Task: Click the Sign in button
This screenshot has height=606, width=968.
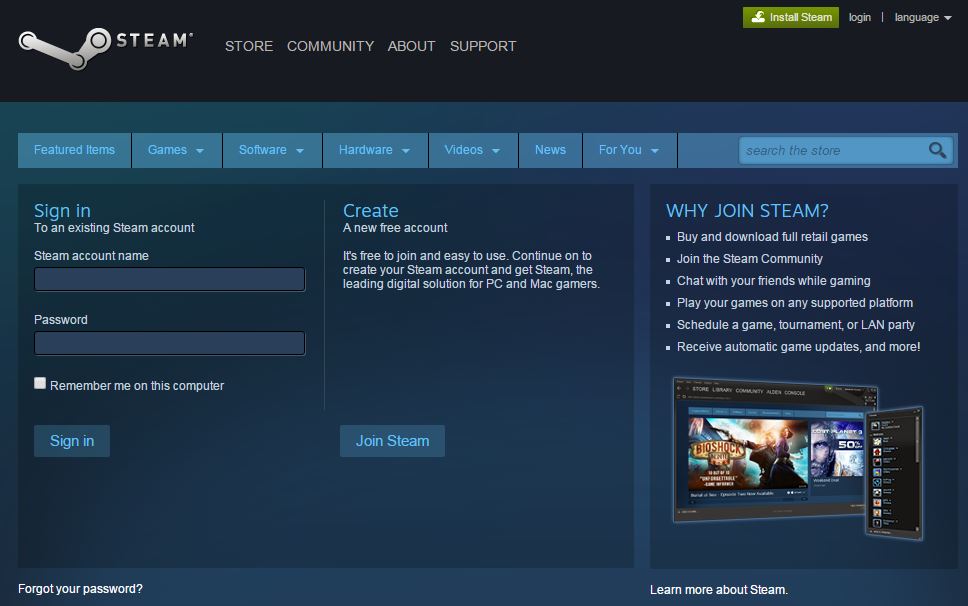Action: [71, 441]
